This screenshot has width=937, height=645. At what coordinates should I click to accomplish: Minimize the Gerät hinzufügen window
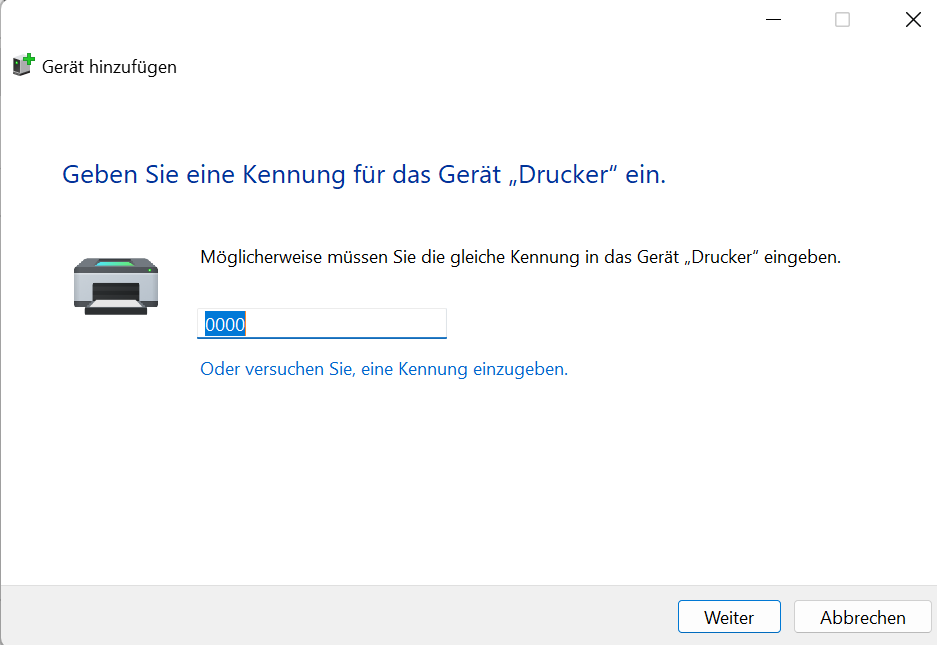[x=773, y=20]
